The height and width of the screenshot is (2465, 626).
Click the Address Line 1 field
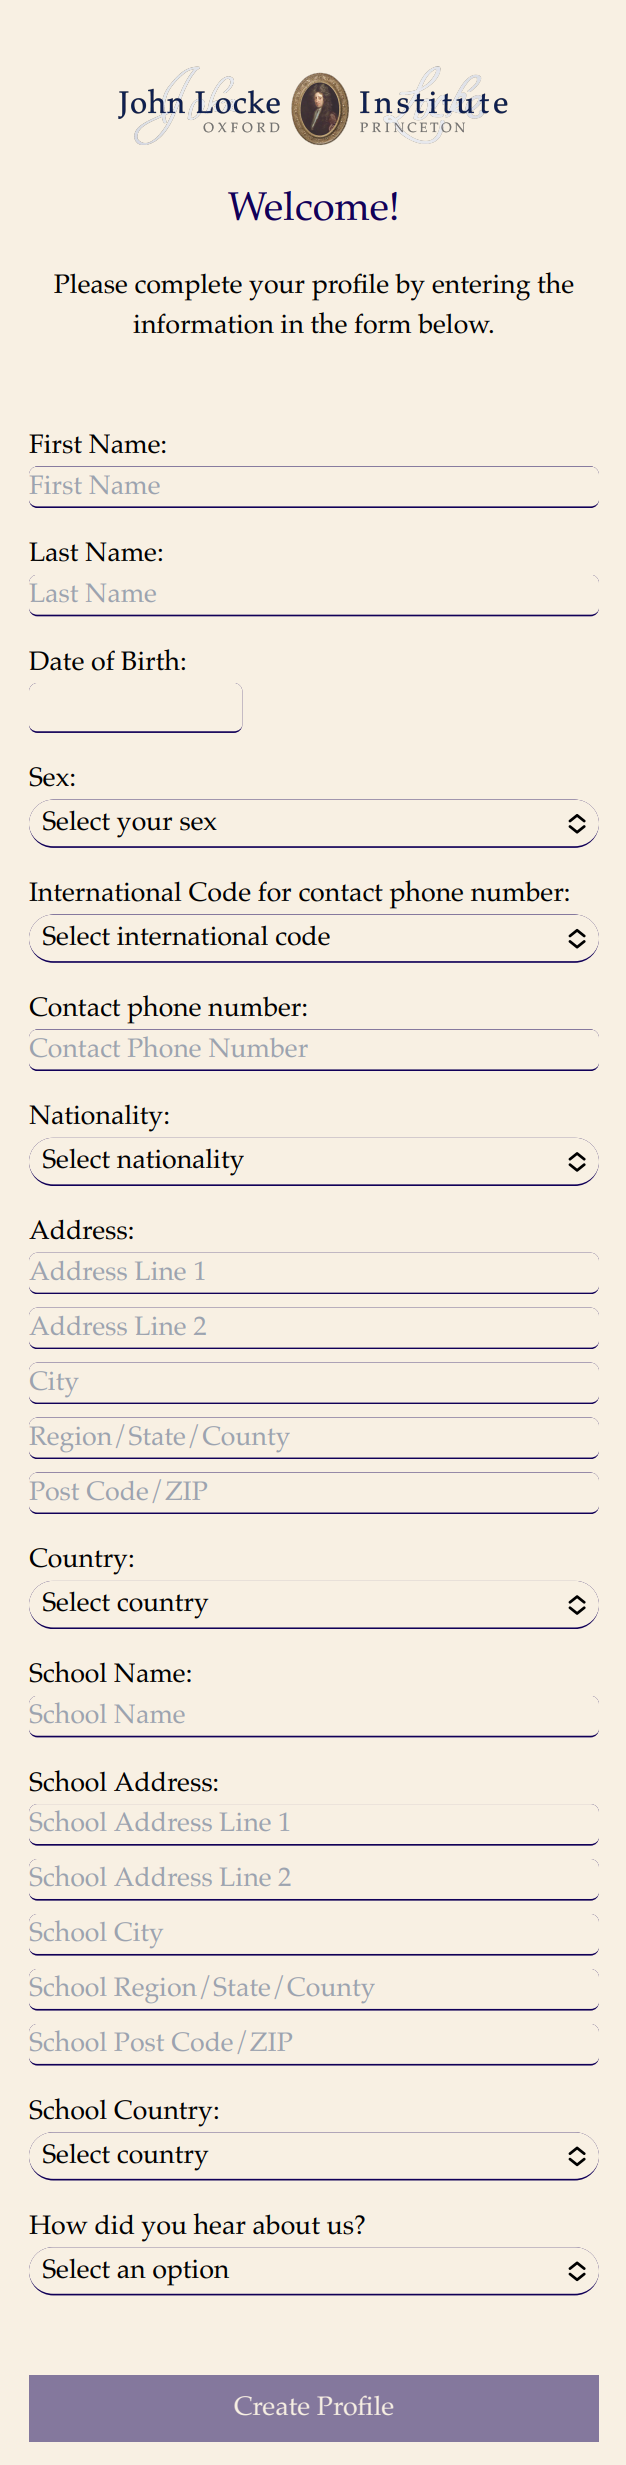pyautogui.click(x=314, y=1272)
